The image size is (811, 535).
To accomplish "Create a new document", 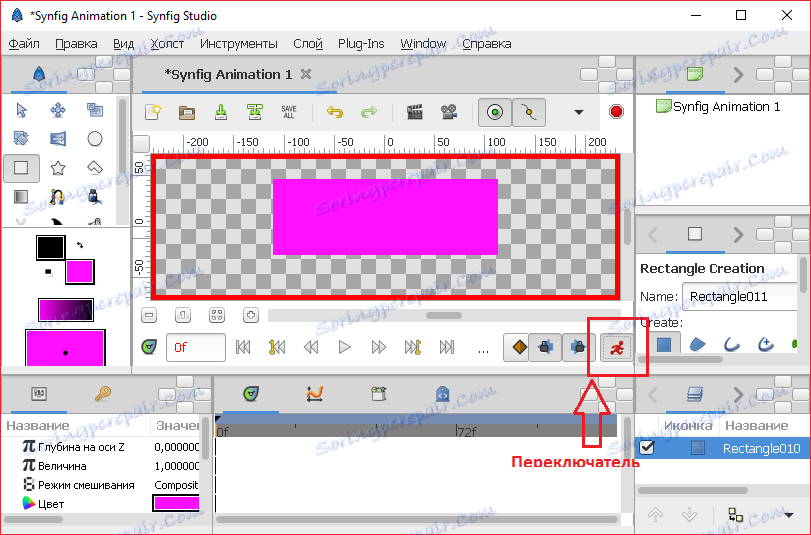I will click(x=153, y=112).
